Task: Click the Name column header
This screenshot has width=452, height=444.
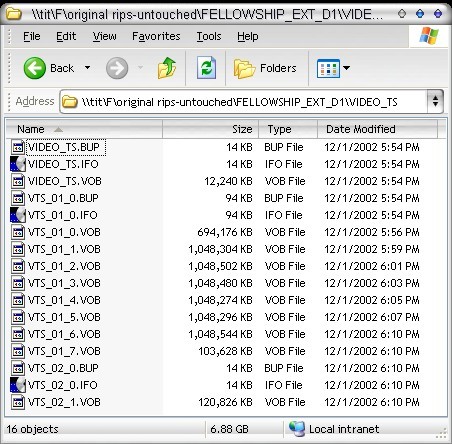Action: [x=84, y=129]
